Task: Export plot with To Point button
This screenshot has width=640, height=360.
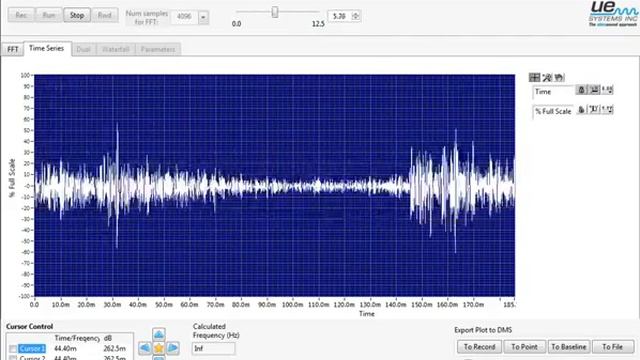Action: tap(524, 347)
